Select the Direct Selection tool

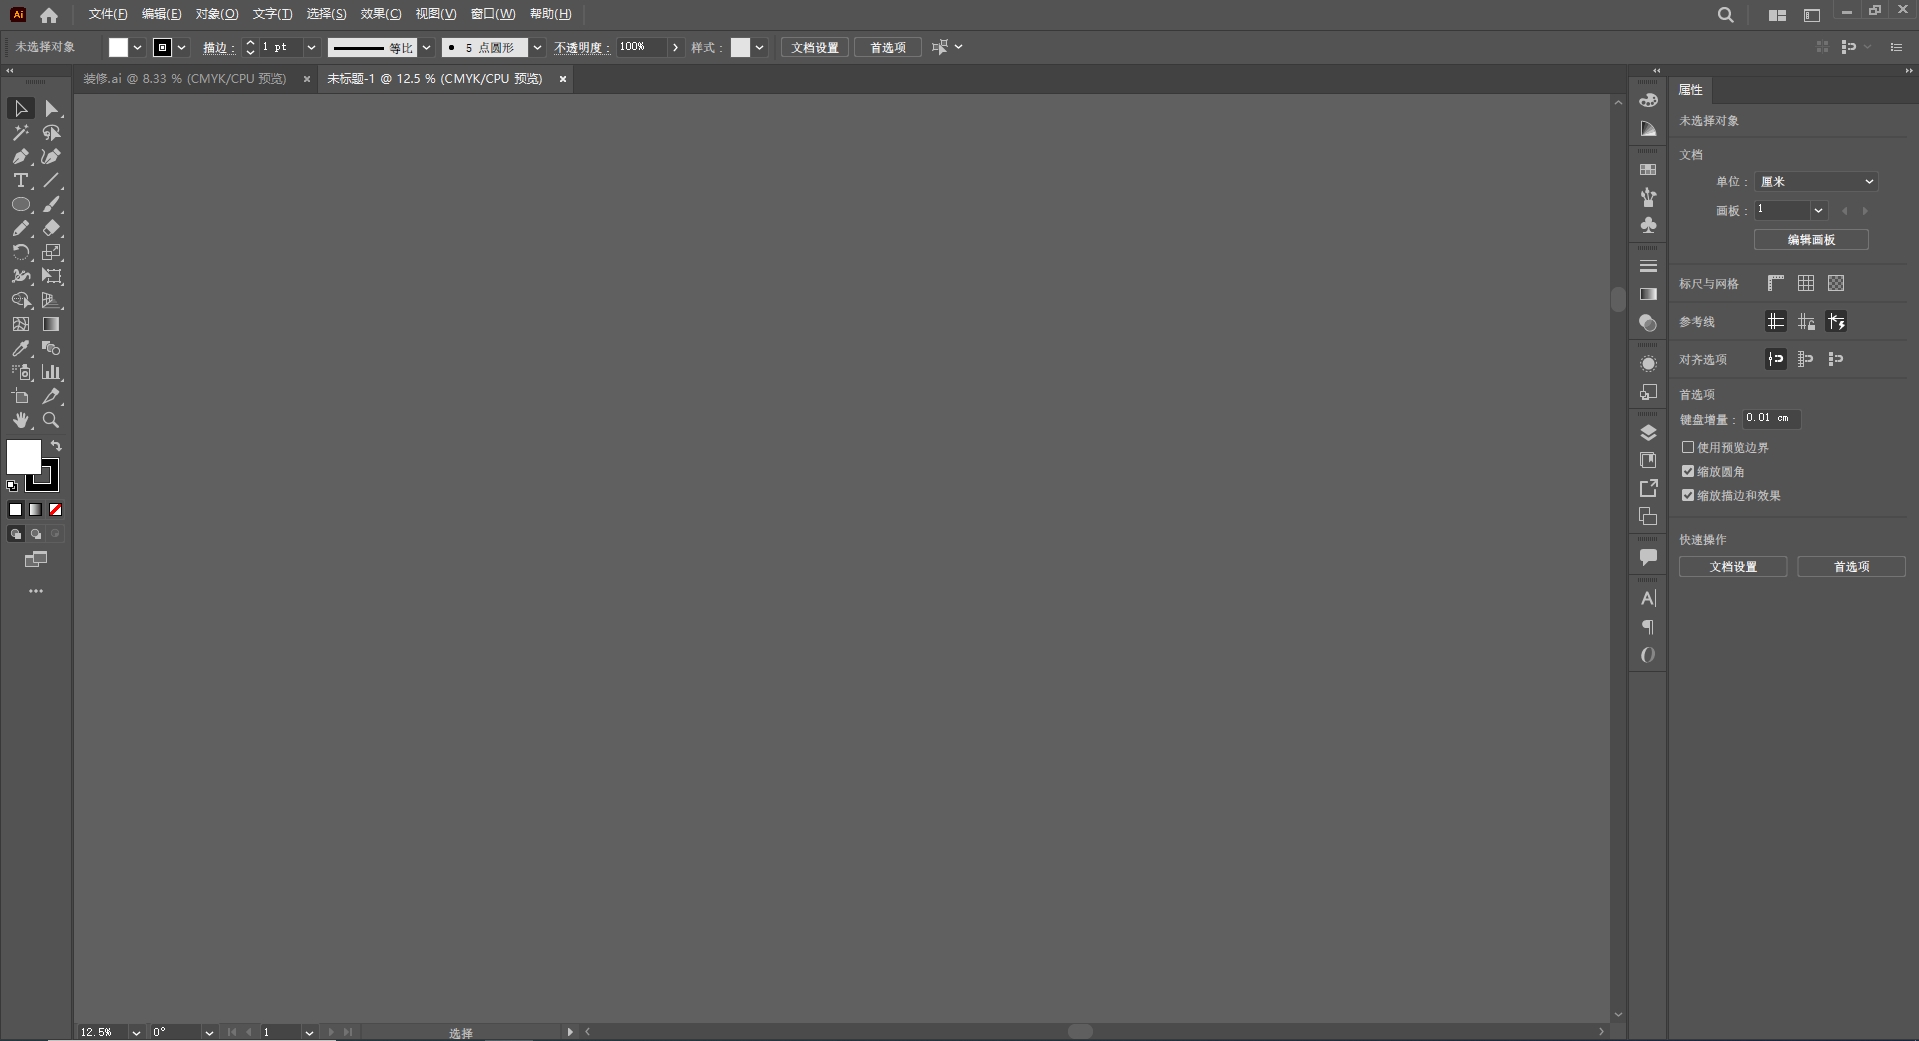point(52,108)
